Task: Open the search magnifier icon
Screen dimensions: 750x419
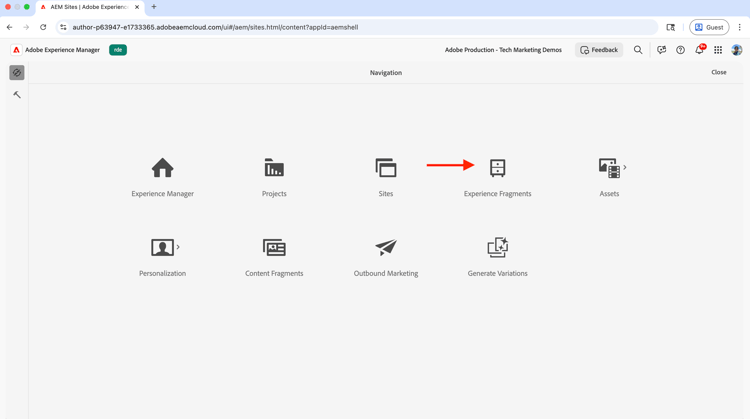Action: (x=638, y=50)
